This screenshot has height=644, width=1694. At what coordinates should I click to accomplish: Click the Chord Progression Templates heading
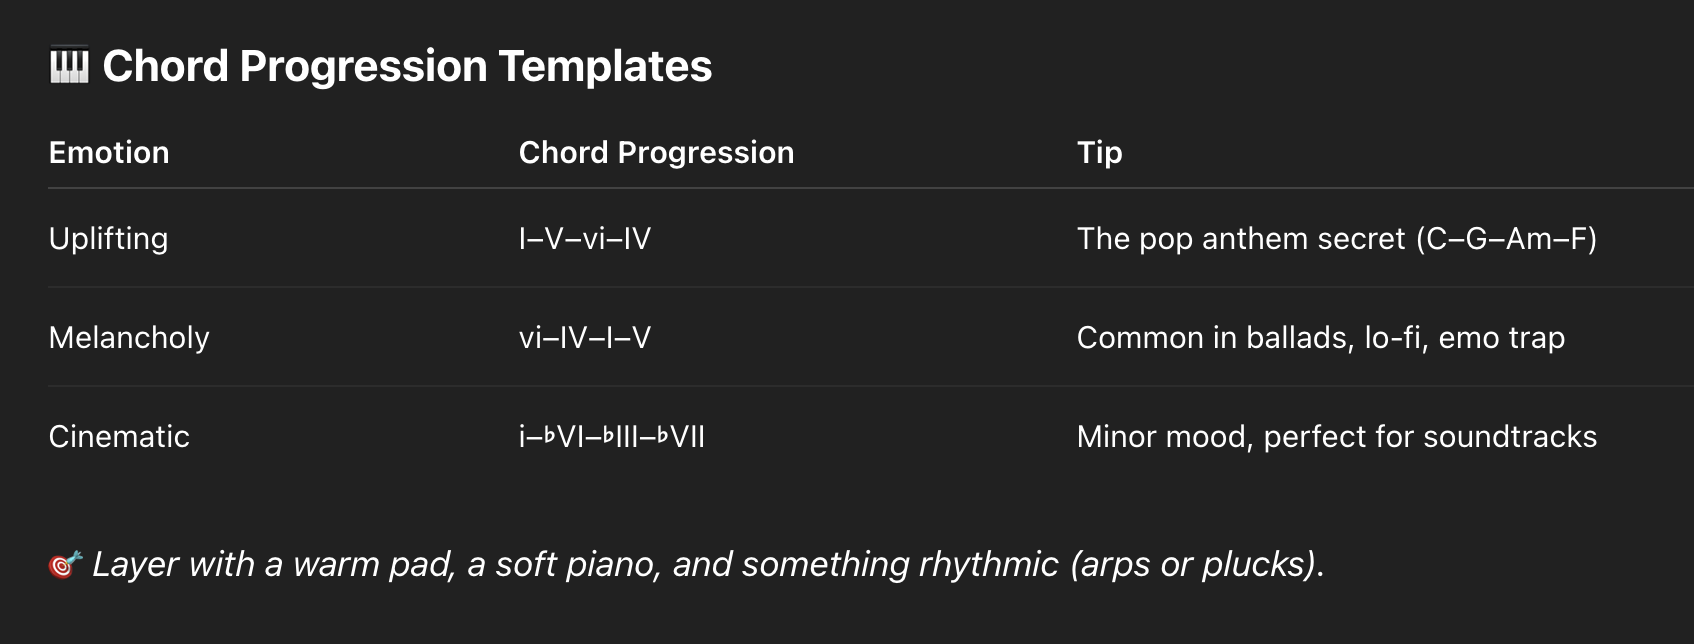click(x=407, y=67)
